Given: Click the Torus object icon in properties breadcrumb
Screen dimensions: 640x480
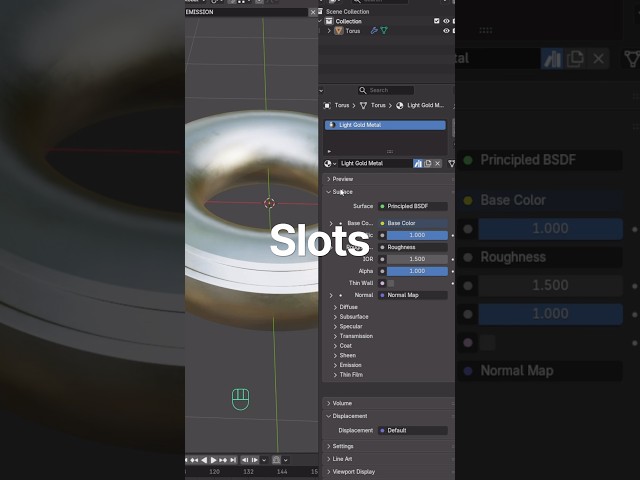Looking at the screenshot, I should click(x=327, y=105).
